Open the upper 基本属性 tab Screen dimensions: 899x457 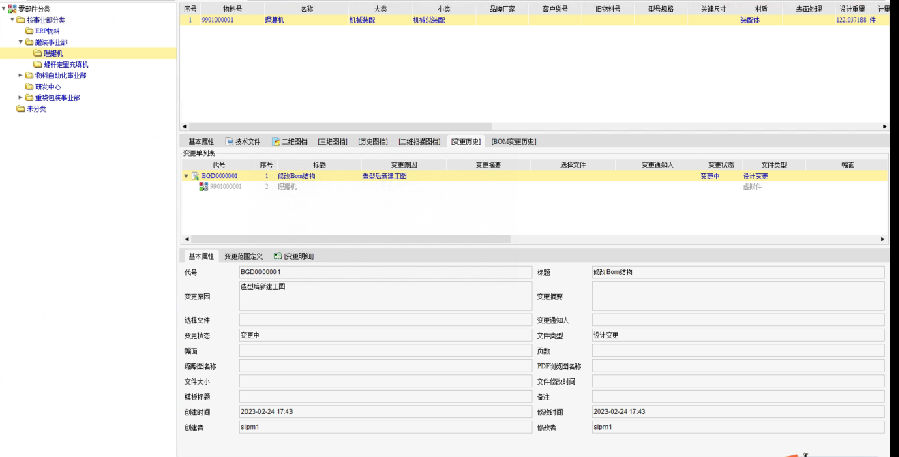201,141
